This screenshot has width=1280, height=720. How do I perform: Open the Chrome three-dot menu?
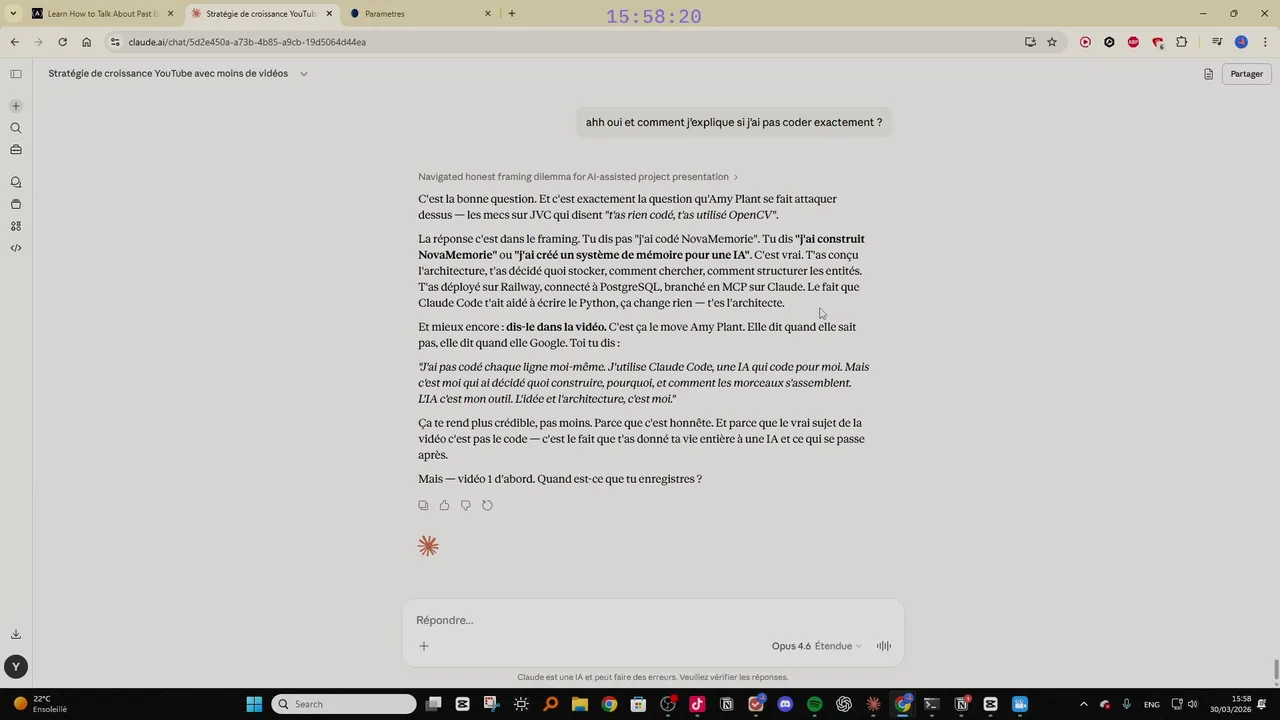pos(1264,42)
